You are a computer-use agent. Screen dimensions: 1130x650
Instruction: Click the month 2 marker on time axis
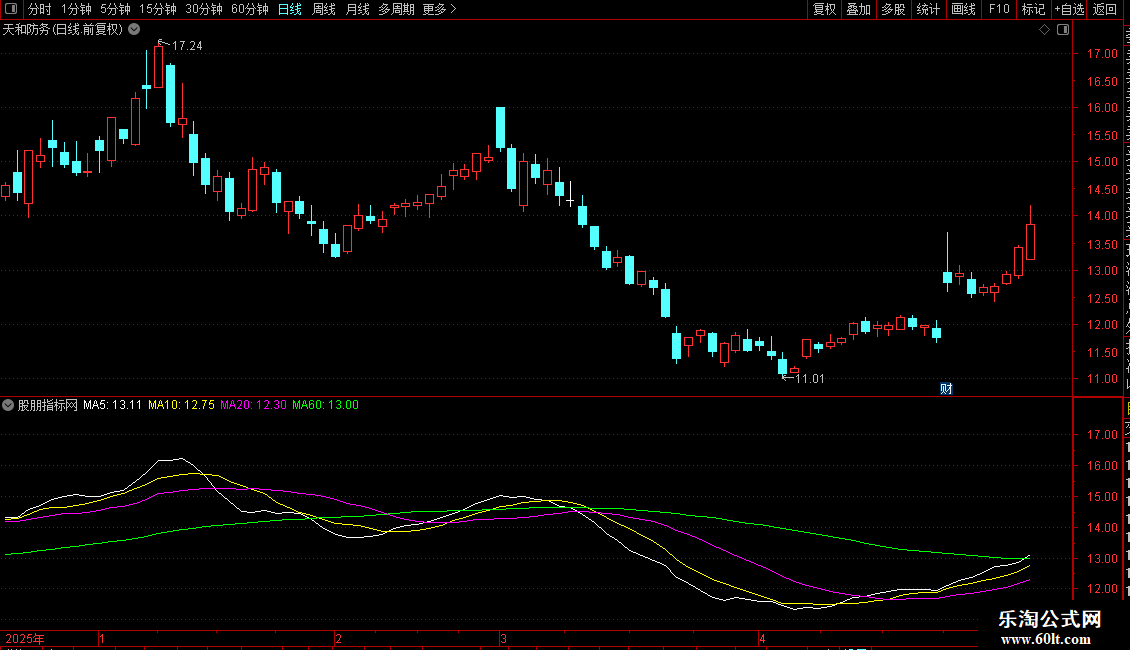pos(339,639)
